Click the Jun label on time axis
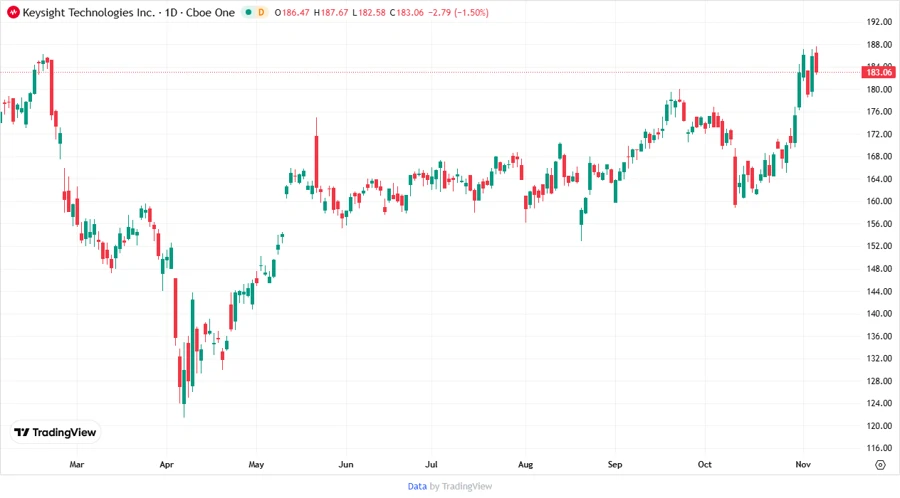The image size is (900, 498). click(x=346, y=464)
